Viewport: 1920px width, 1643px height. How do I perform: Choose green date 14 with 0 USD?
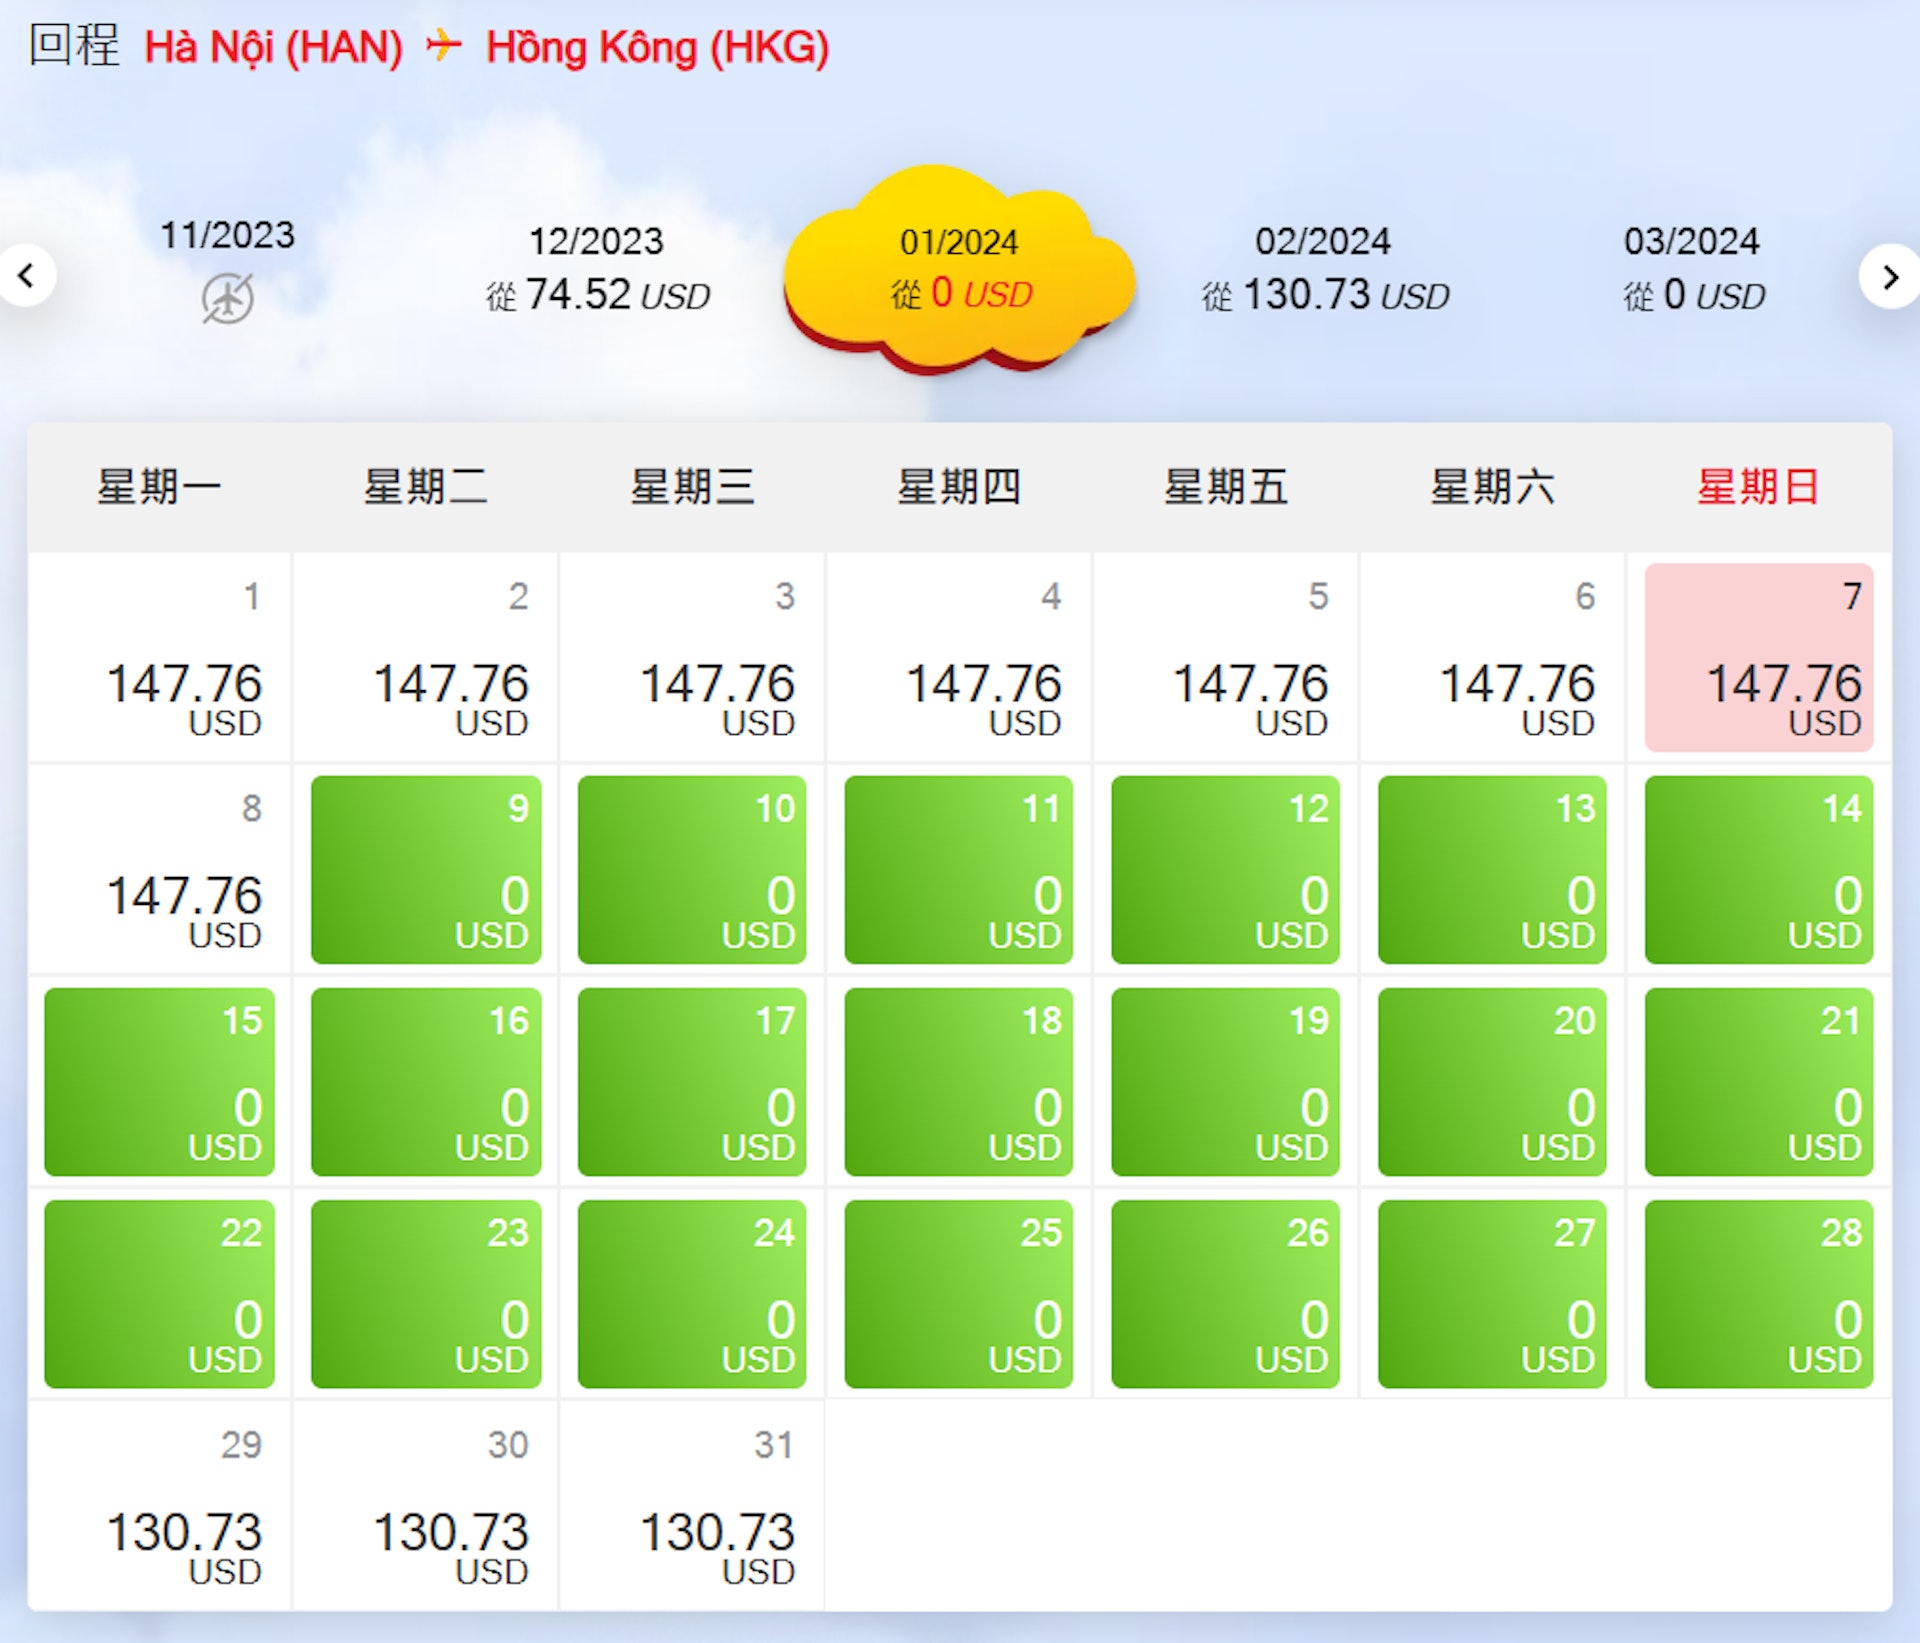click(x=1759, y=869)
